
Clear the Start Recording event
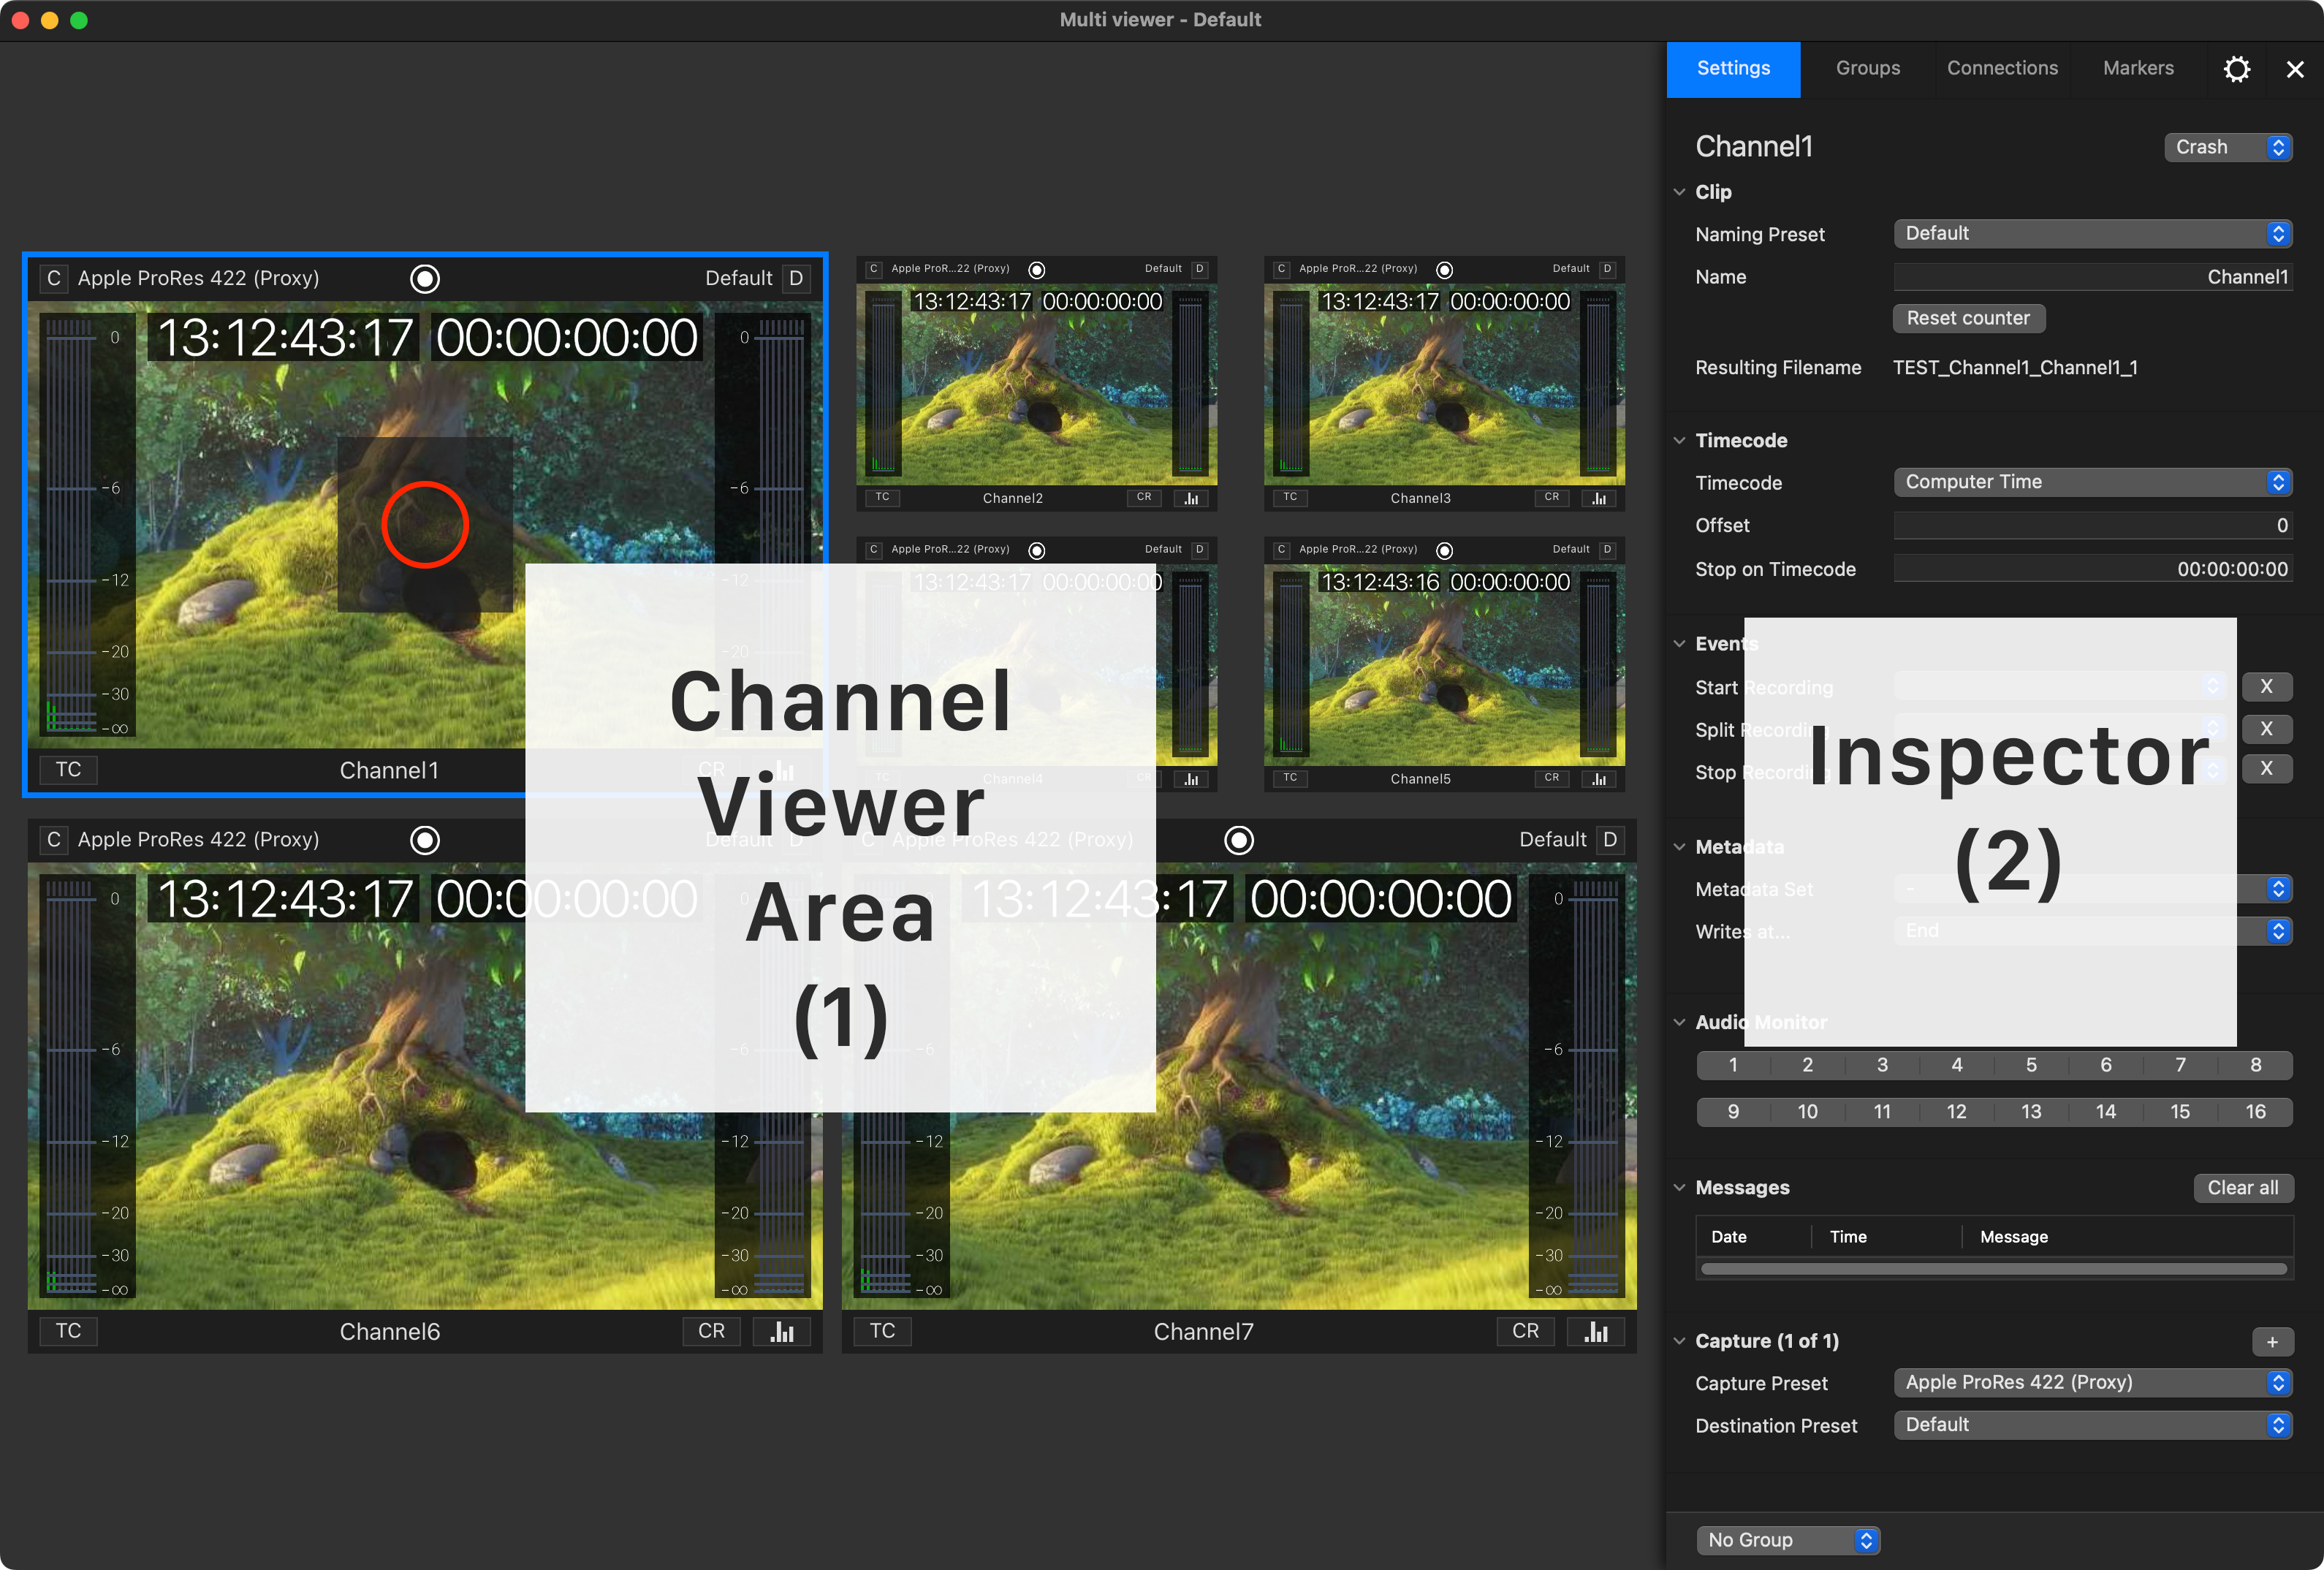pyautogui.click(x=2266, y=687)
